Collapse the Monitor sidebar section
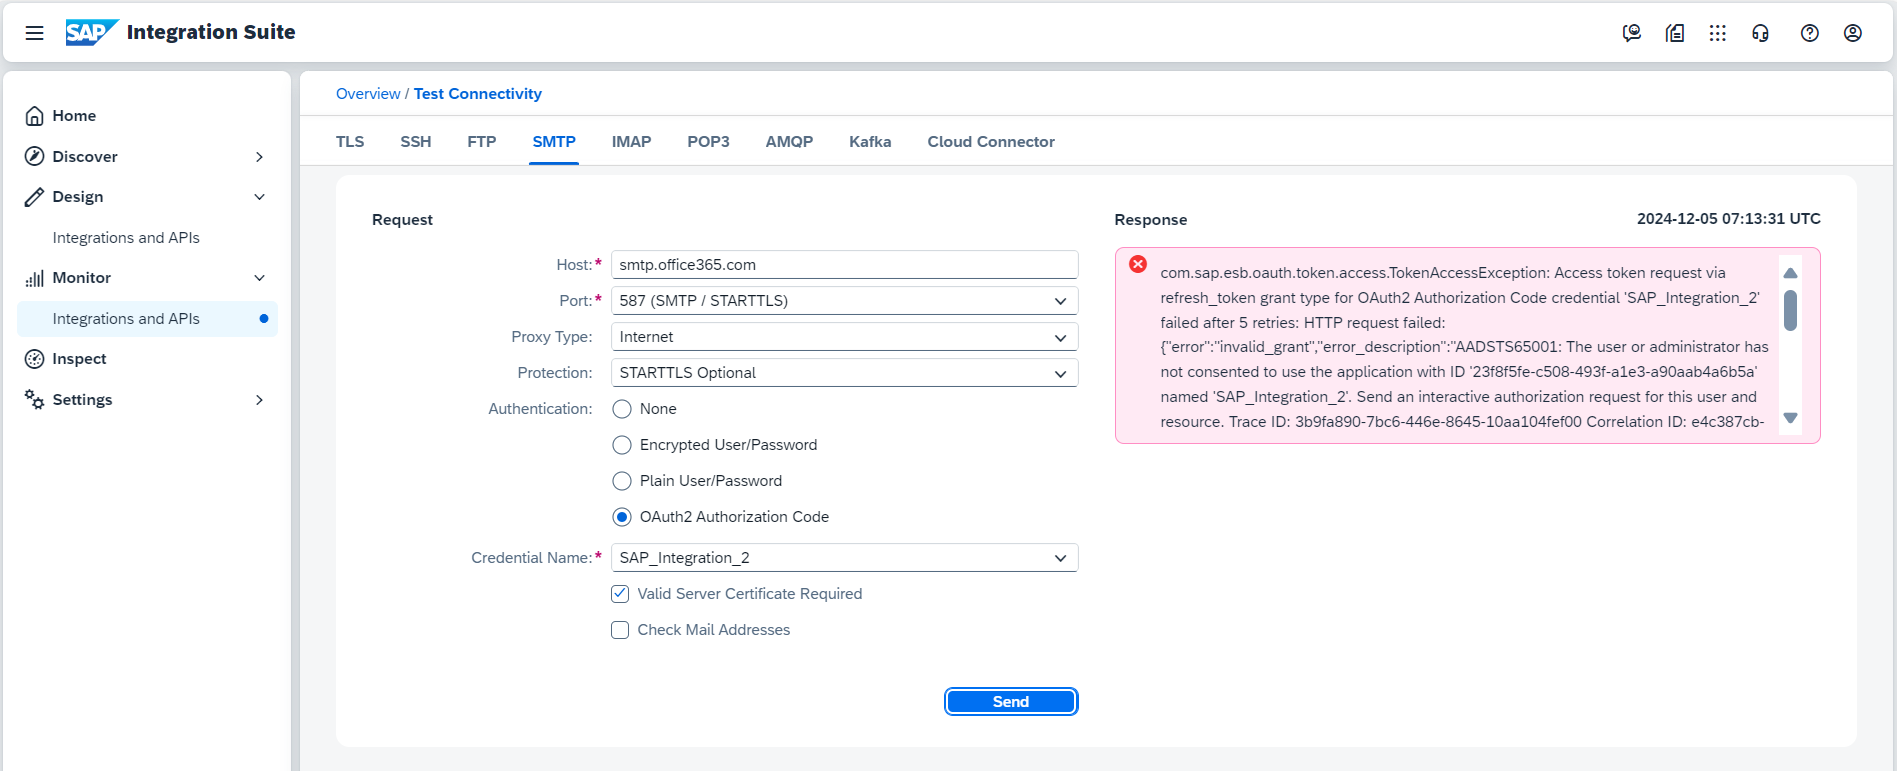1897x771 pixels. tap(260, 278)
